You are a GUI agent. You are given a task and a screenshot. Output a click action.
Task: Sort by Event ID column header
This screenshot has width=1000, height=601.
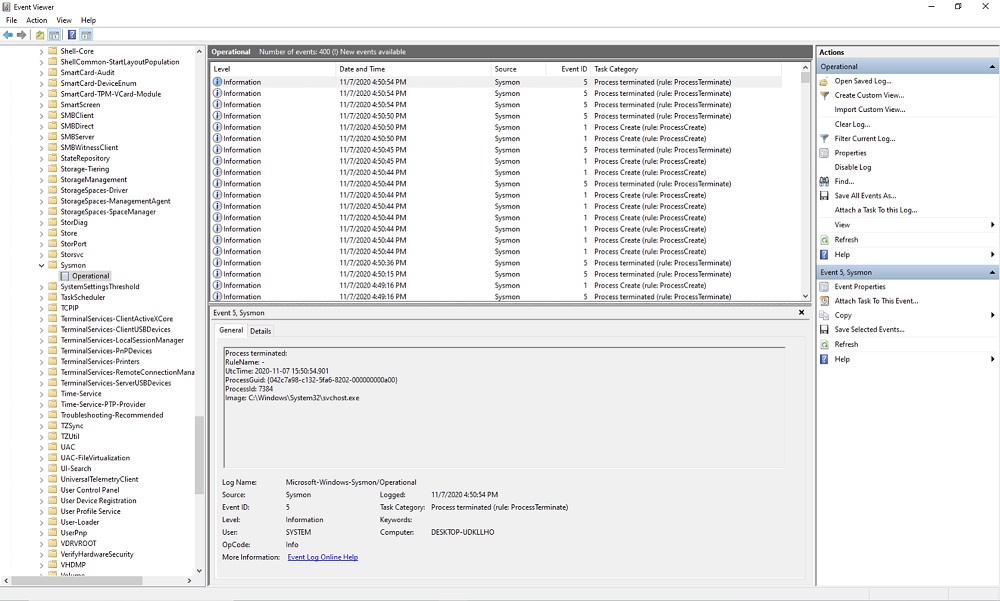(573, 69)
